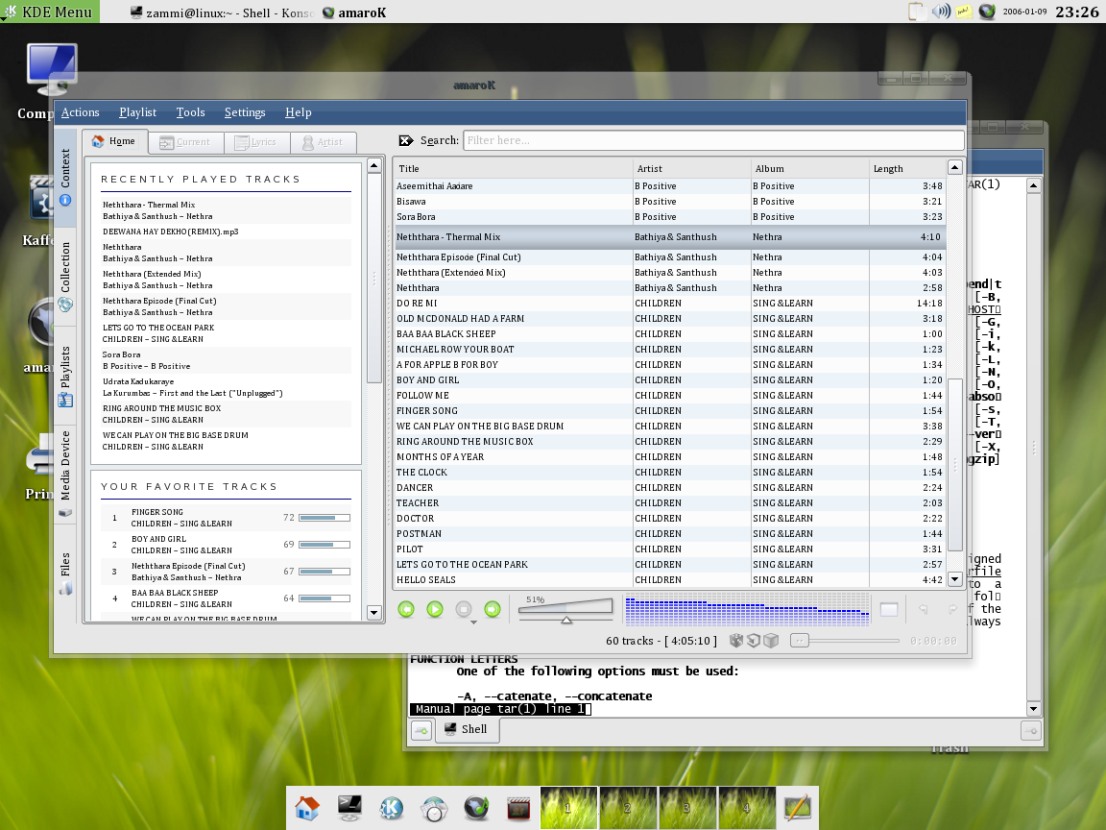
Task: Click the yellow sticky notes tray icon
Action: (964, 11)
